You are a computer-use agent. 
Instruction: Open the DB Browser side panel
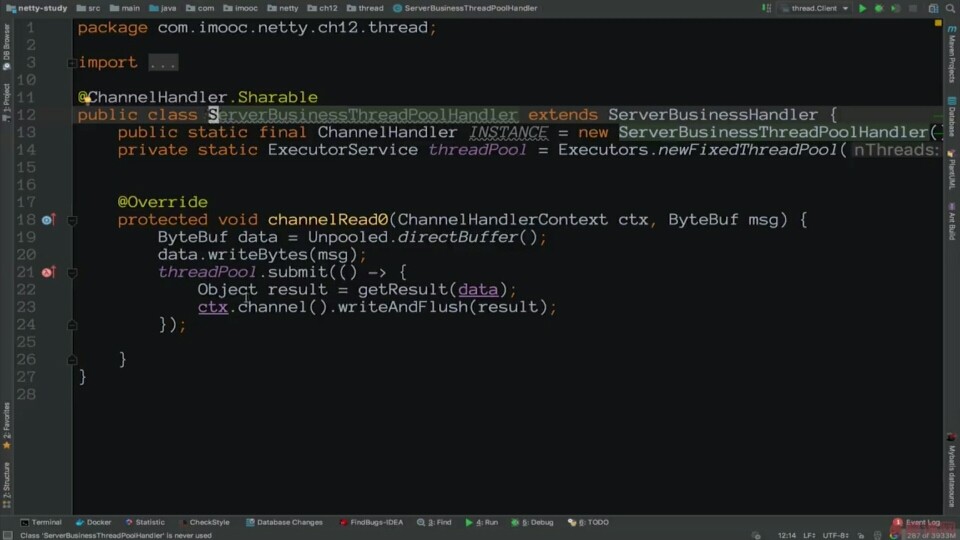coord(7,47)
